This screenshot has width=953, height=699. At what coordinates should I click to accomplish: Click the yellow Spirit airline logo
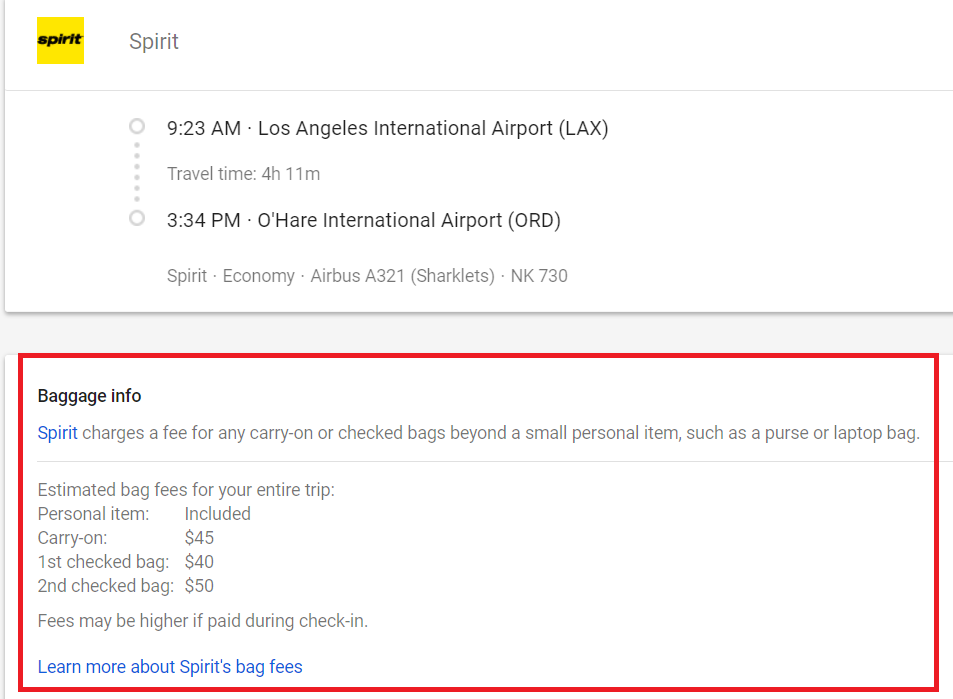(59, 40)
